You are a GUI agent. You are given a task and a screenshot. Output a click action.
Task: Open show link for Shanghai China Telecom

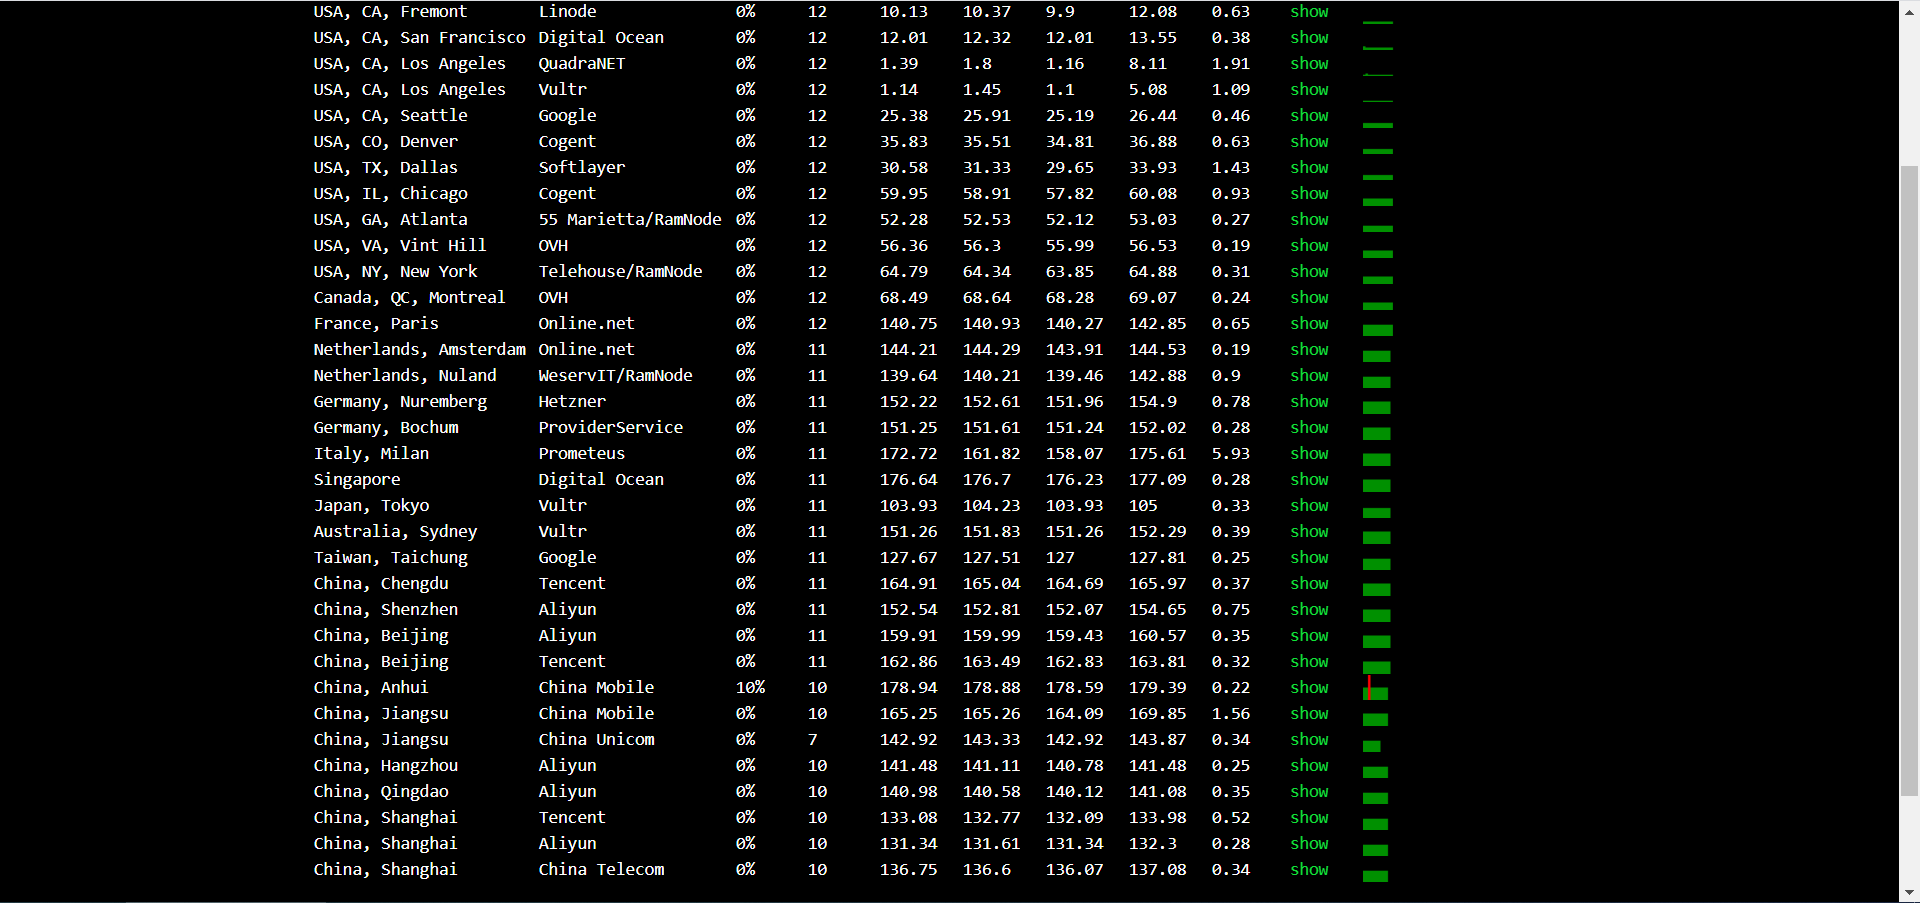pyautogui.click(x=1309, y=870)
